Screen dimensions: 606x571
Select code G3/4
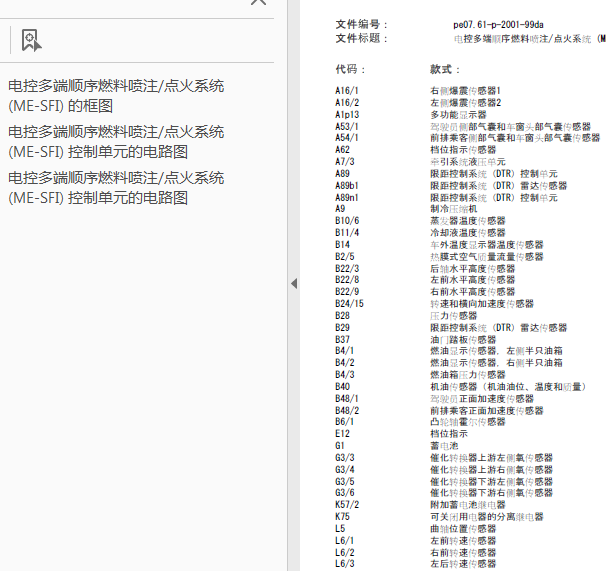pyautogui.click(x=344, y=469)
